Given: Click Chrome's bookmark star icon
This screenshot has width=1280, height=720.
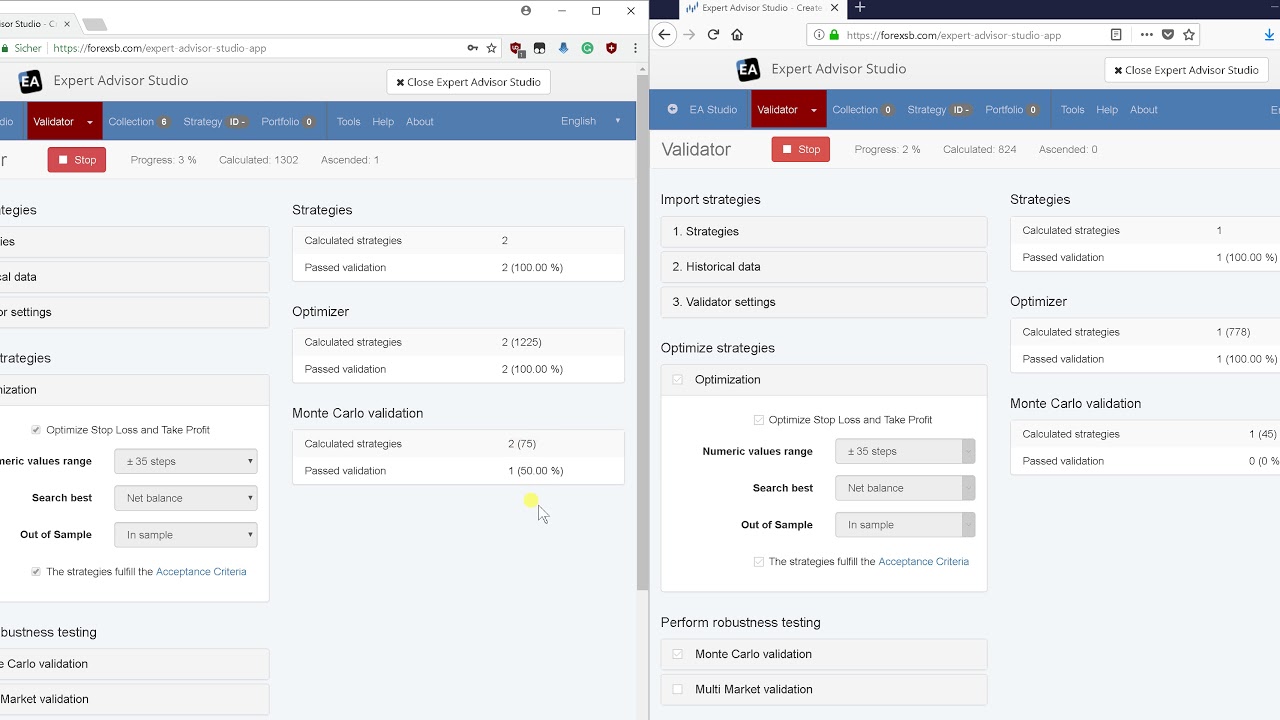Looking at the screenshot, I should coord(491,48).
